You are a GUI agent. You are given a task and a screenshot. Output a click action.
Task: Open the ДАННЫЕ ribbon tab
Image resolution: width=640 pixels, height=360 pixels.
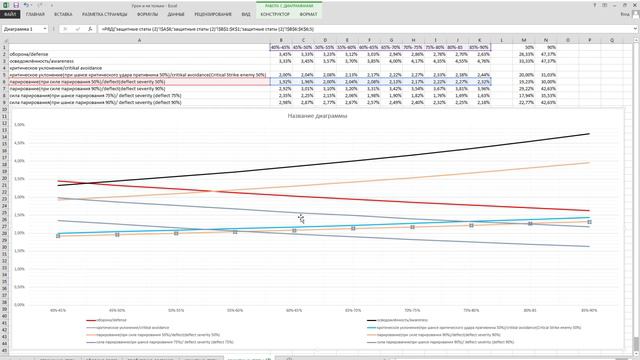[x=176, y=14]
